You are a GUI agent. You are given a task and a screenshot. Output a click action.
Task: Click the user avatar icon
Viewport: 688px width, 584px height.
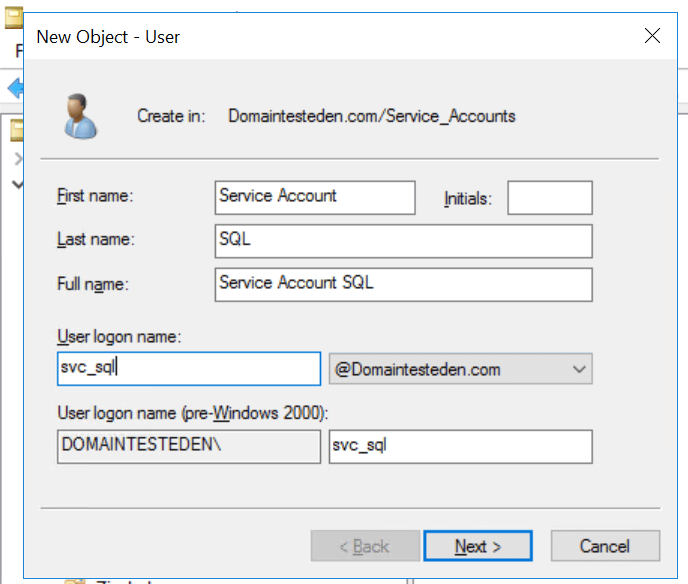[80, 116]
